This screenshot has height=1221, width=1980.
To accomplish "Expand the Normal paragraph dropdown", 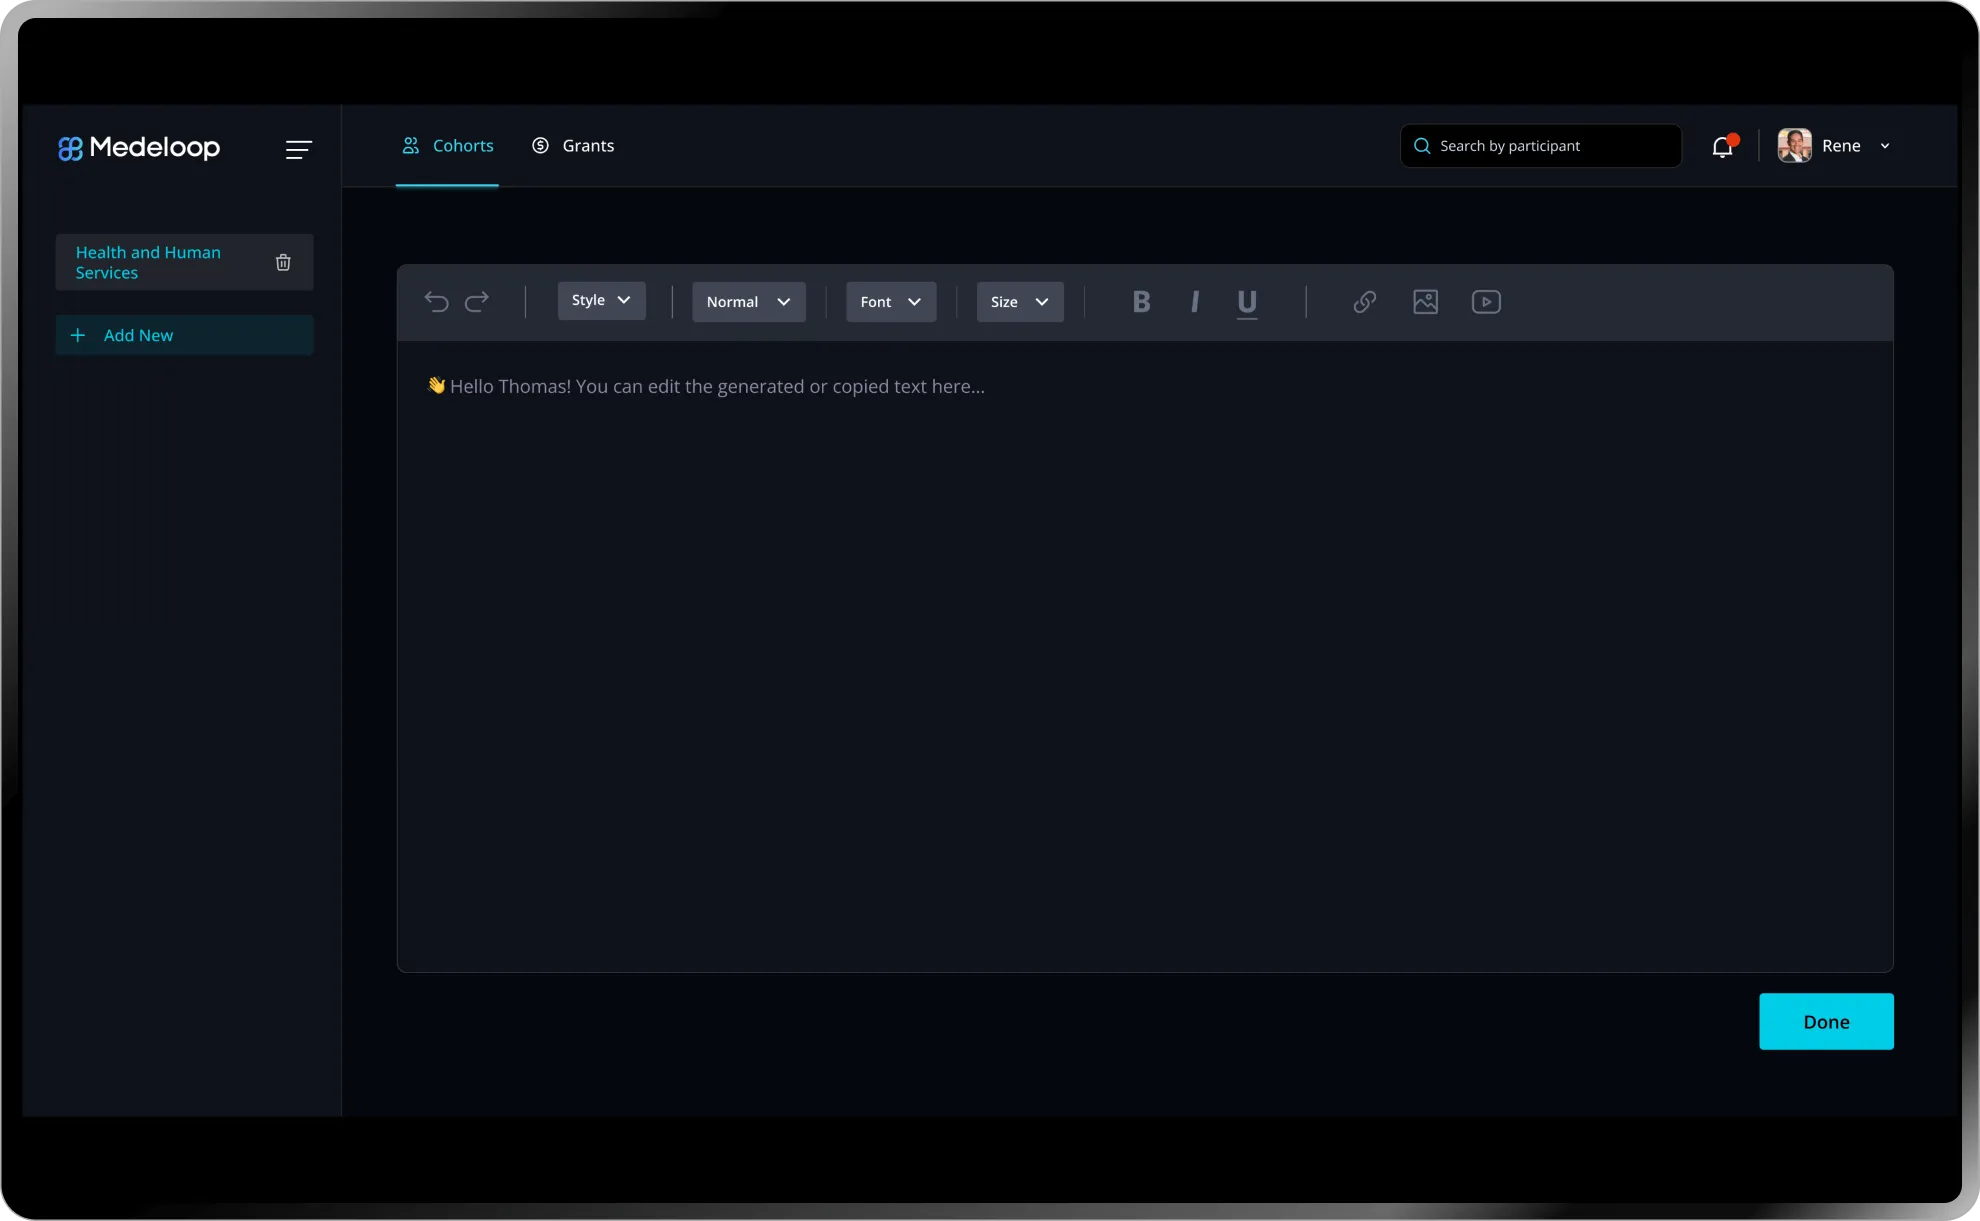I will (748, 301).
